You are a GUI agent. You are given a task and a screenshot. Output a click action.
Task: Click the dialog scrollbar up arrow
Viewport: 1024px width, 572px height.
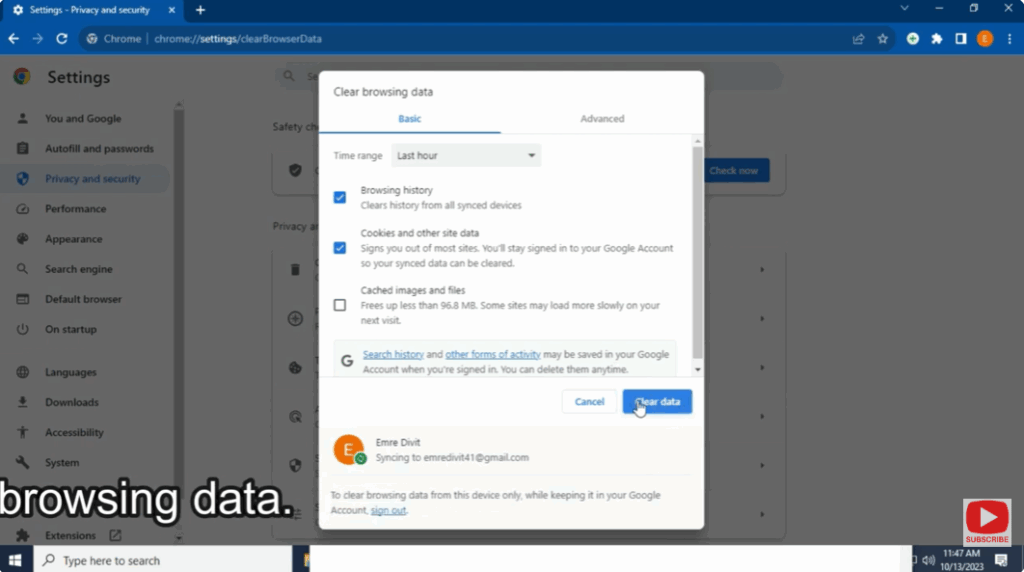[x=697, y=141]
